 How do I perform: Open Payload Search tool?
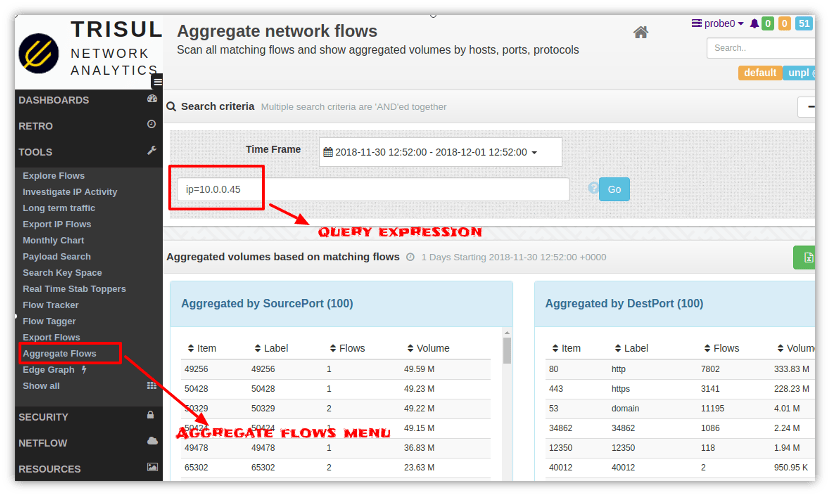57,257
